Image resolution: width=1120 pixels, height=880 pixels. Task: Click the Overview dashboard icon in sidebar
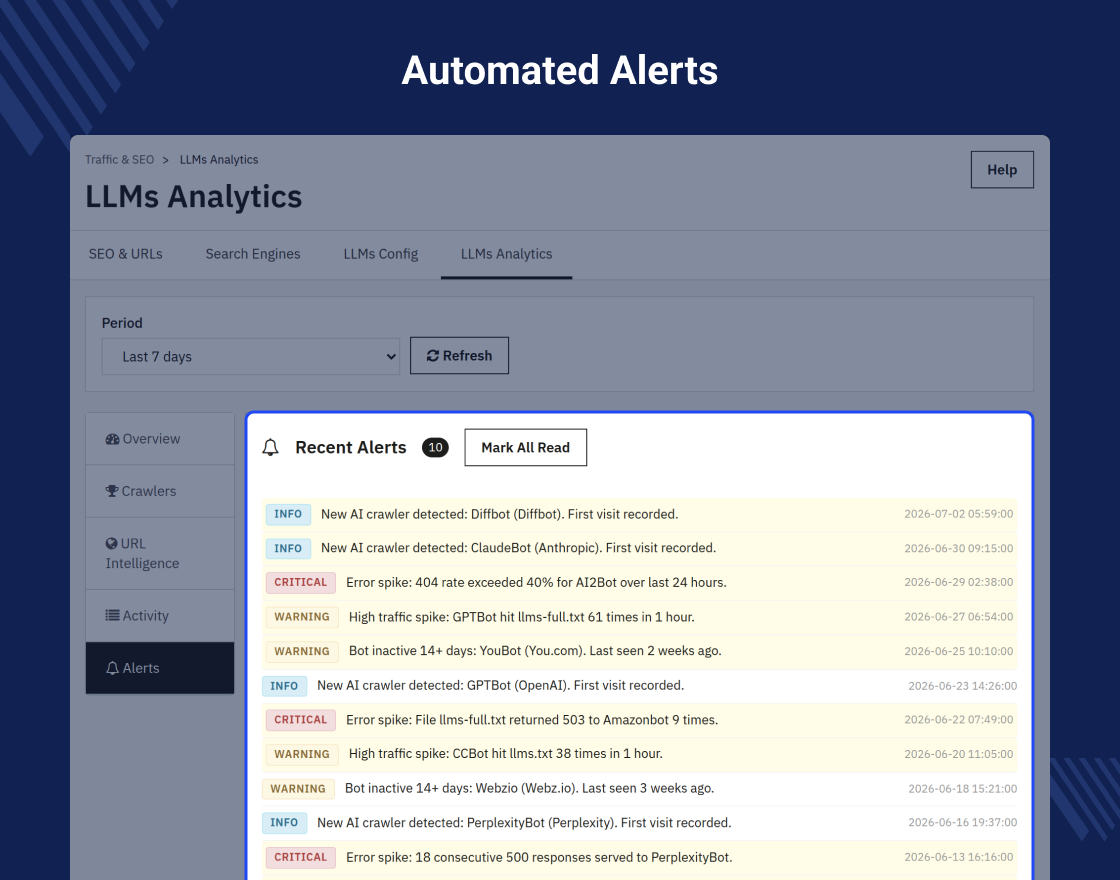(x=112, y=439)
